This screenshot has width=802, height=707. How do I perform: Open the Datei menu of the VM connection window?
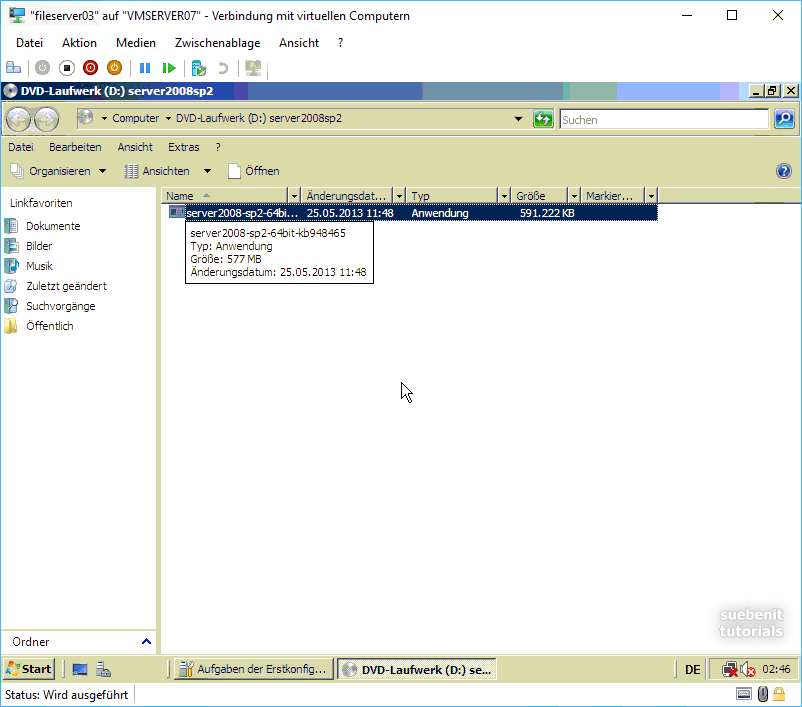click(30, 43)
